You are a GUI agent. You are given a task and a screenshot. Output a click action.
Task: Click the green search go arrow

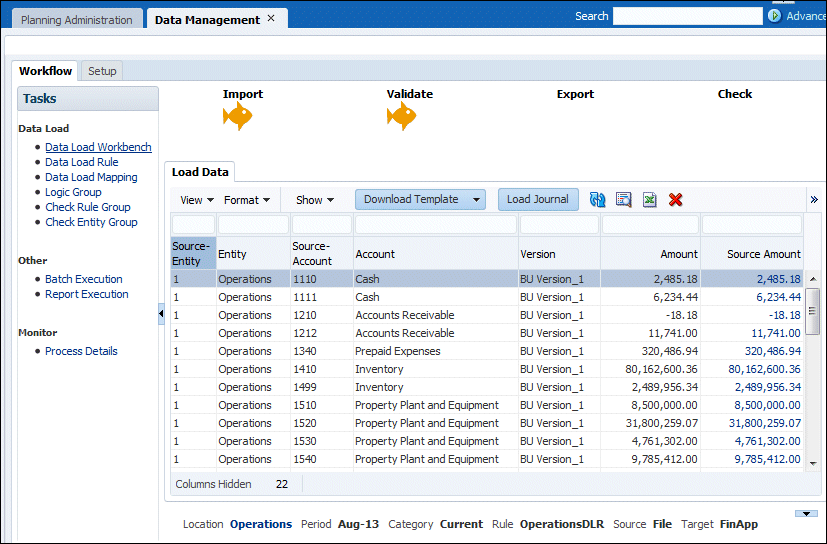coord(774,16)
